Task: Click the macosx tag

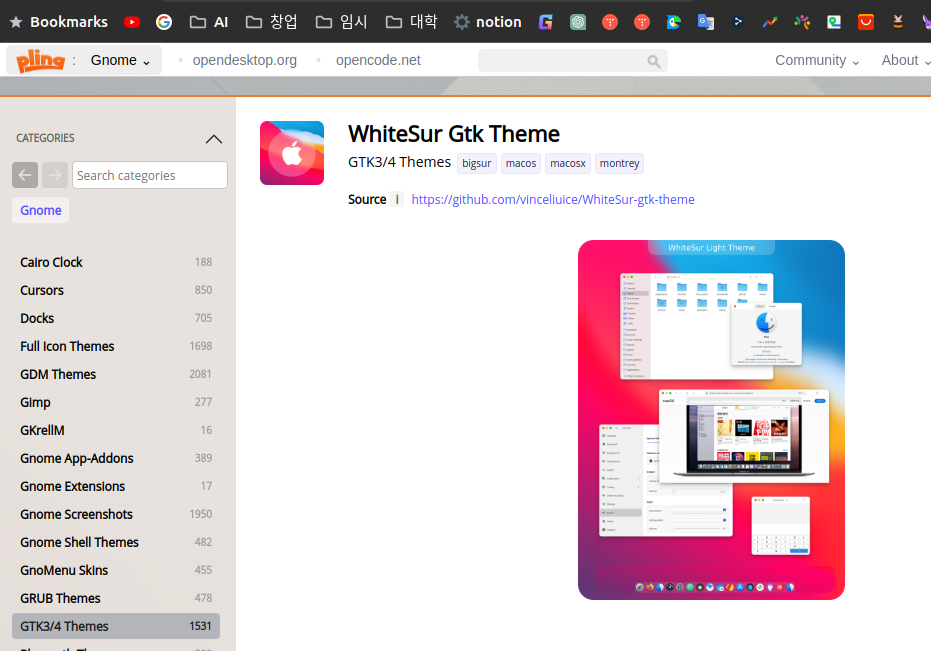Action: pyautogui.click(x=568, y=163)
